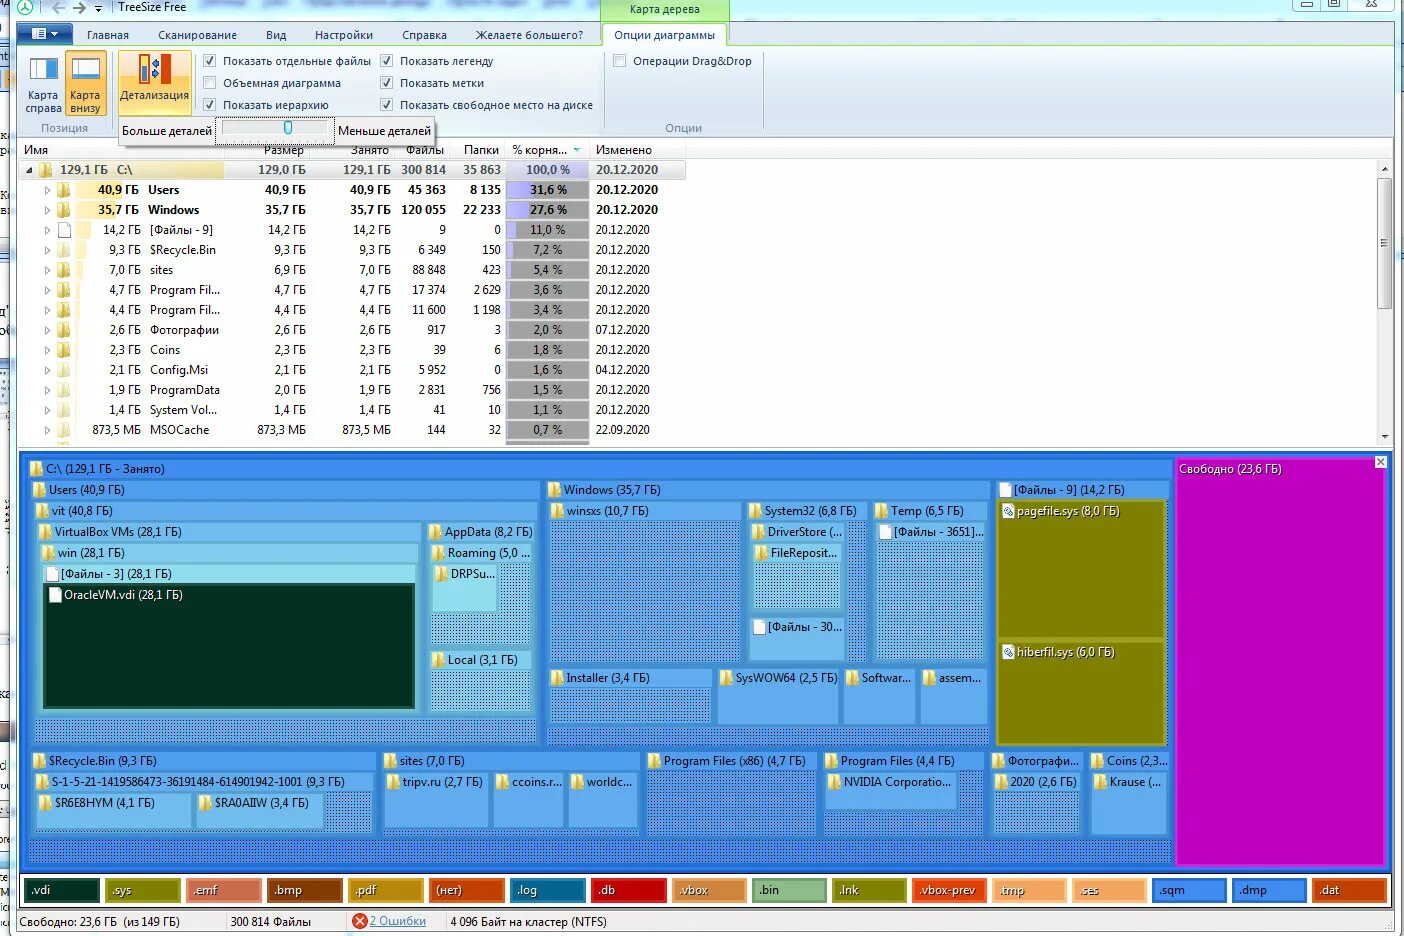Screen dimensions: 1404x936
Task: Click the back arrow in title bar
Action: pyautogui.click(x=58, y=7)
